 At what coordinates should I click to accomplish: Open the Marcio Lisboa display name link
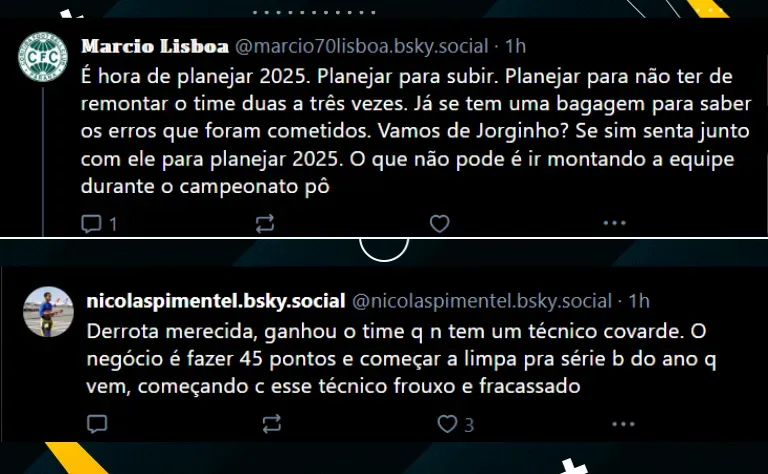155,47
